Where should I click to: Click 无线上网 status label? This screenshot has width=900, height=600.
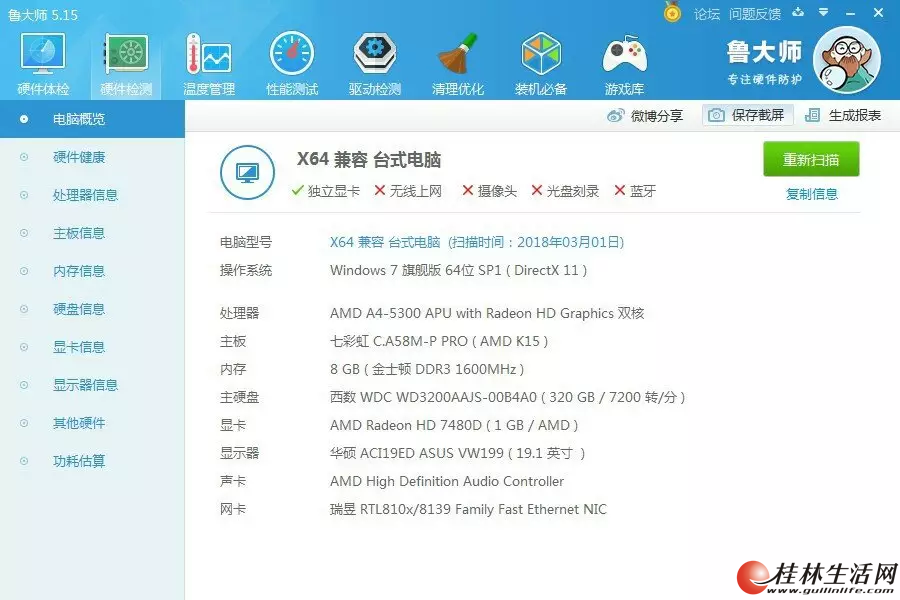(408, 191)
